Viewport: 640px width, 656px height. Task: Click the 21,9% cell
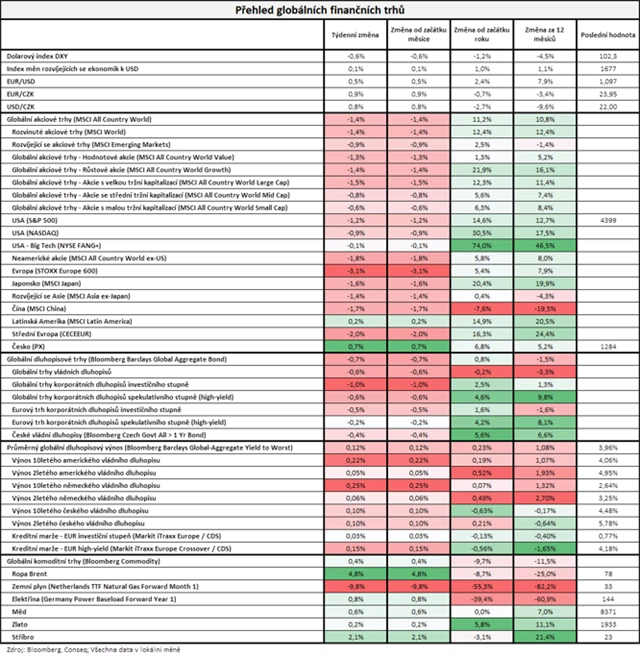coord(480,169)
